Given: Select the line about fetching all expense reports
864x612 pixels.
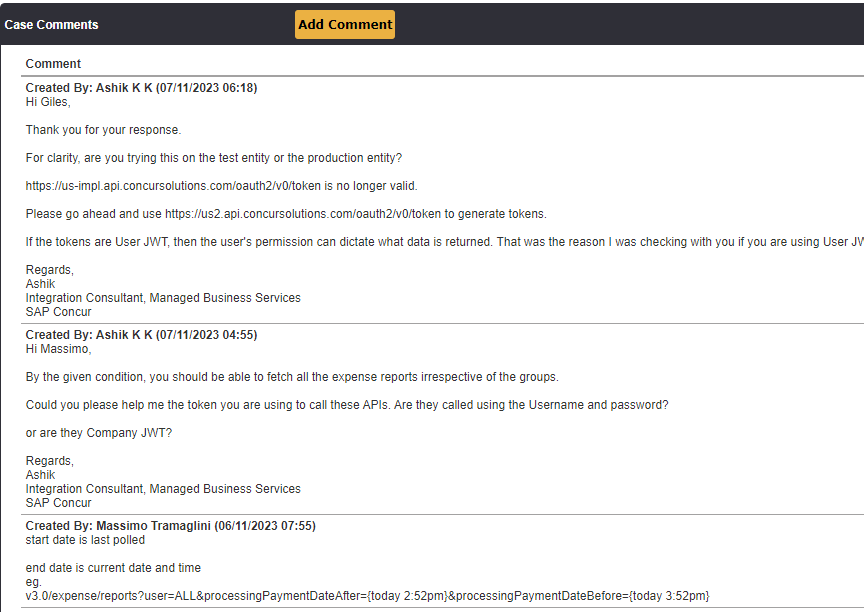Looking at the screenshot, I should pyautogui.click(x=292, y=377).
